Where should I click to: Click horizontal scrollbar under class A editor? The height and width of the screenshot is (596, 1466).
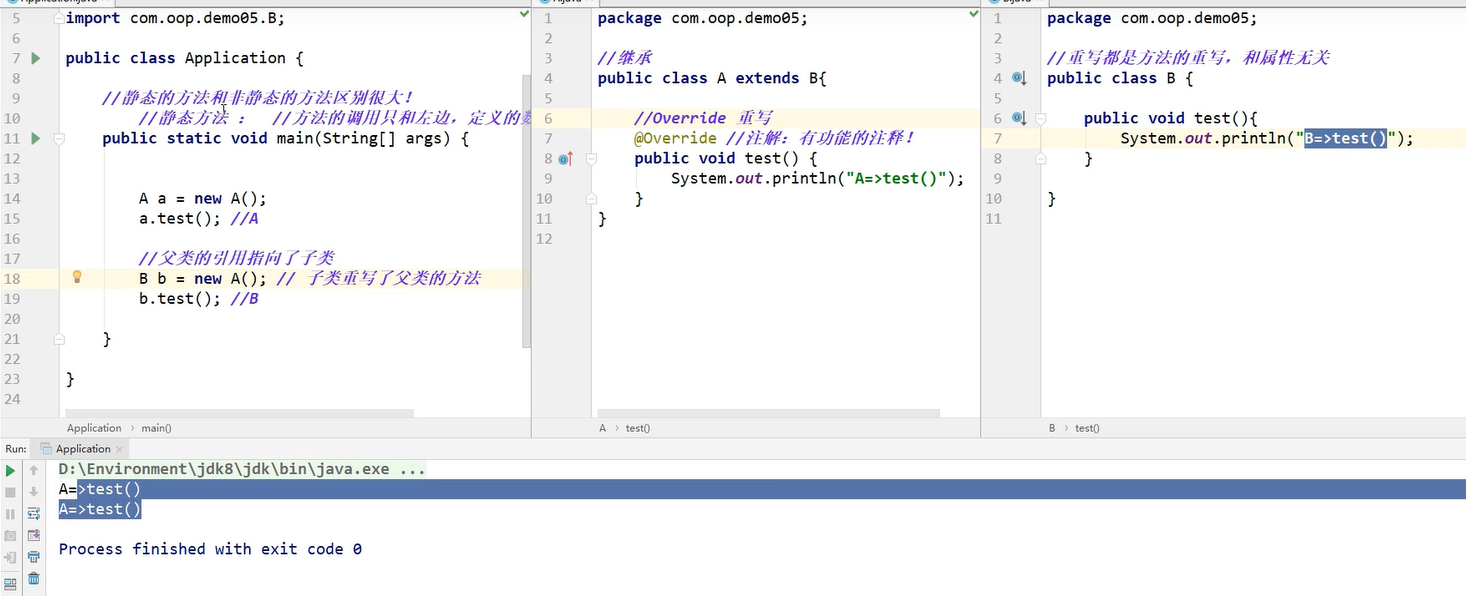pos(768,413)
